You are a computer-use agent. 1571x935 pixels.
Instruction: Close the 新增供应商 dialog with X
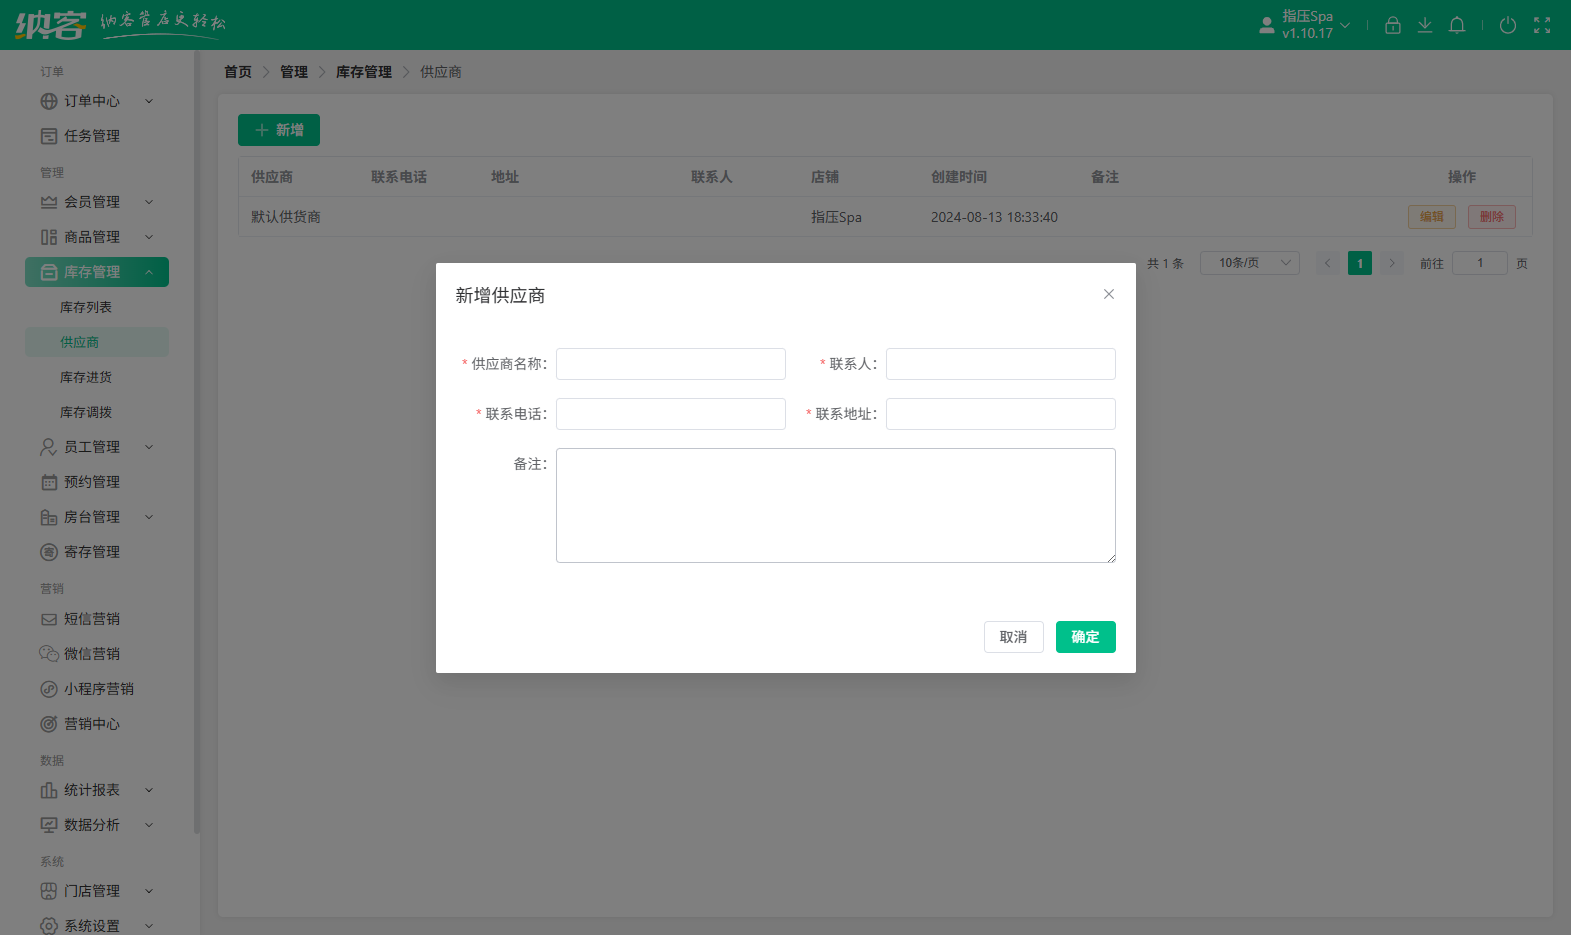[x=1108, y=294]
